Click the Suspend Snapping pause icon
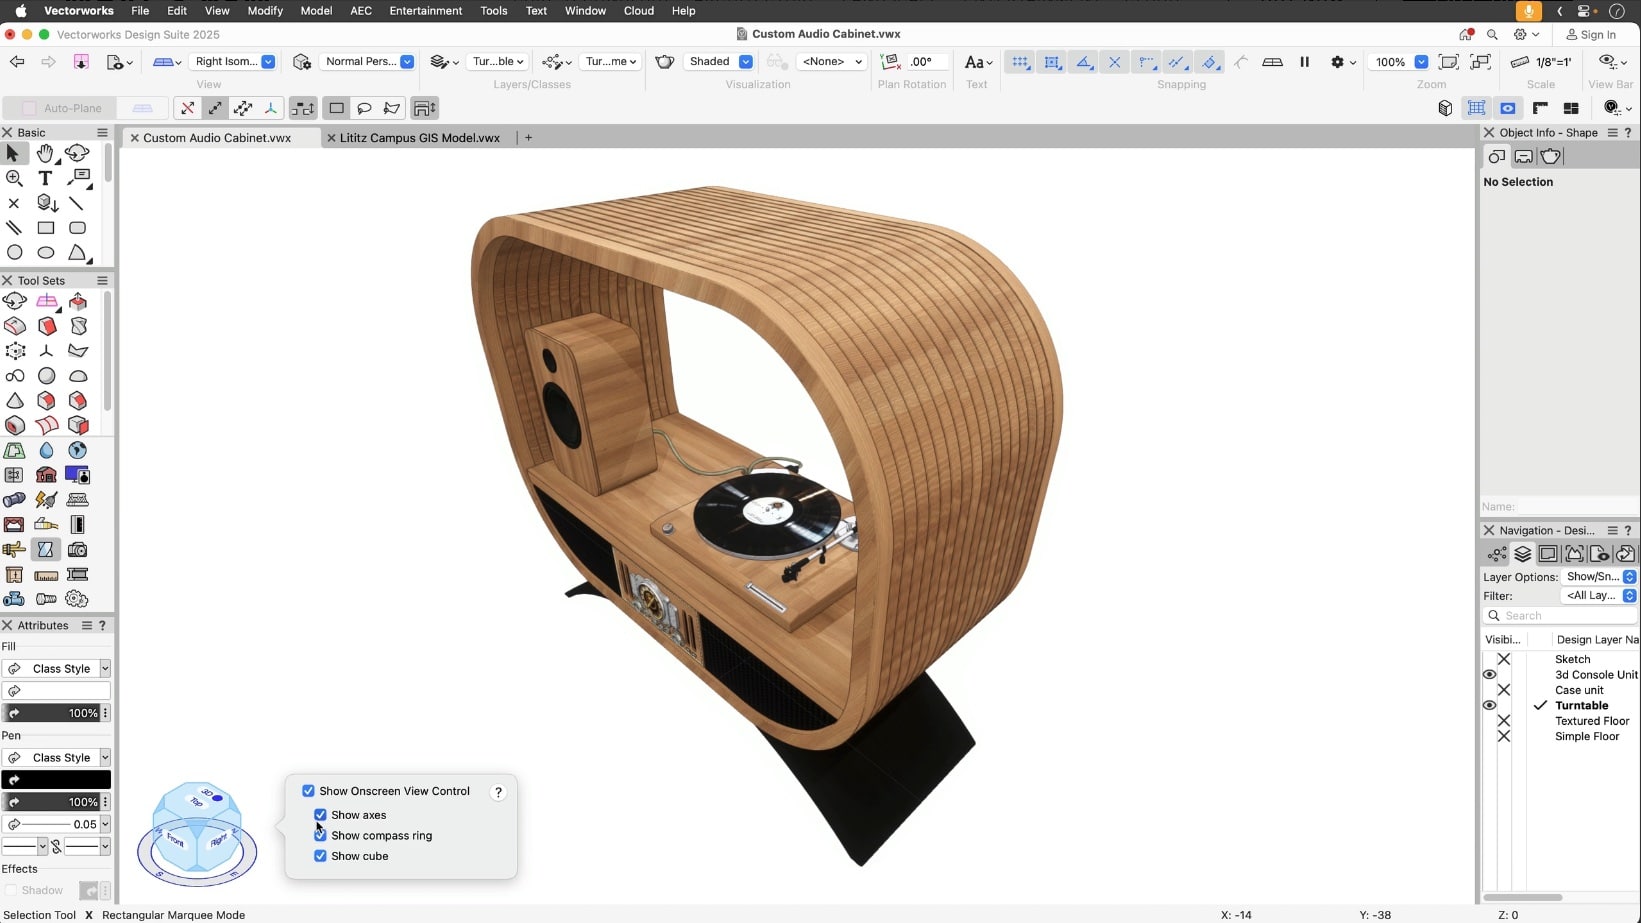This screenshot has width=1641, height=923. pyautogui.click(x=1304, y=62)
